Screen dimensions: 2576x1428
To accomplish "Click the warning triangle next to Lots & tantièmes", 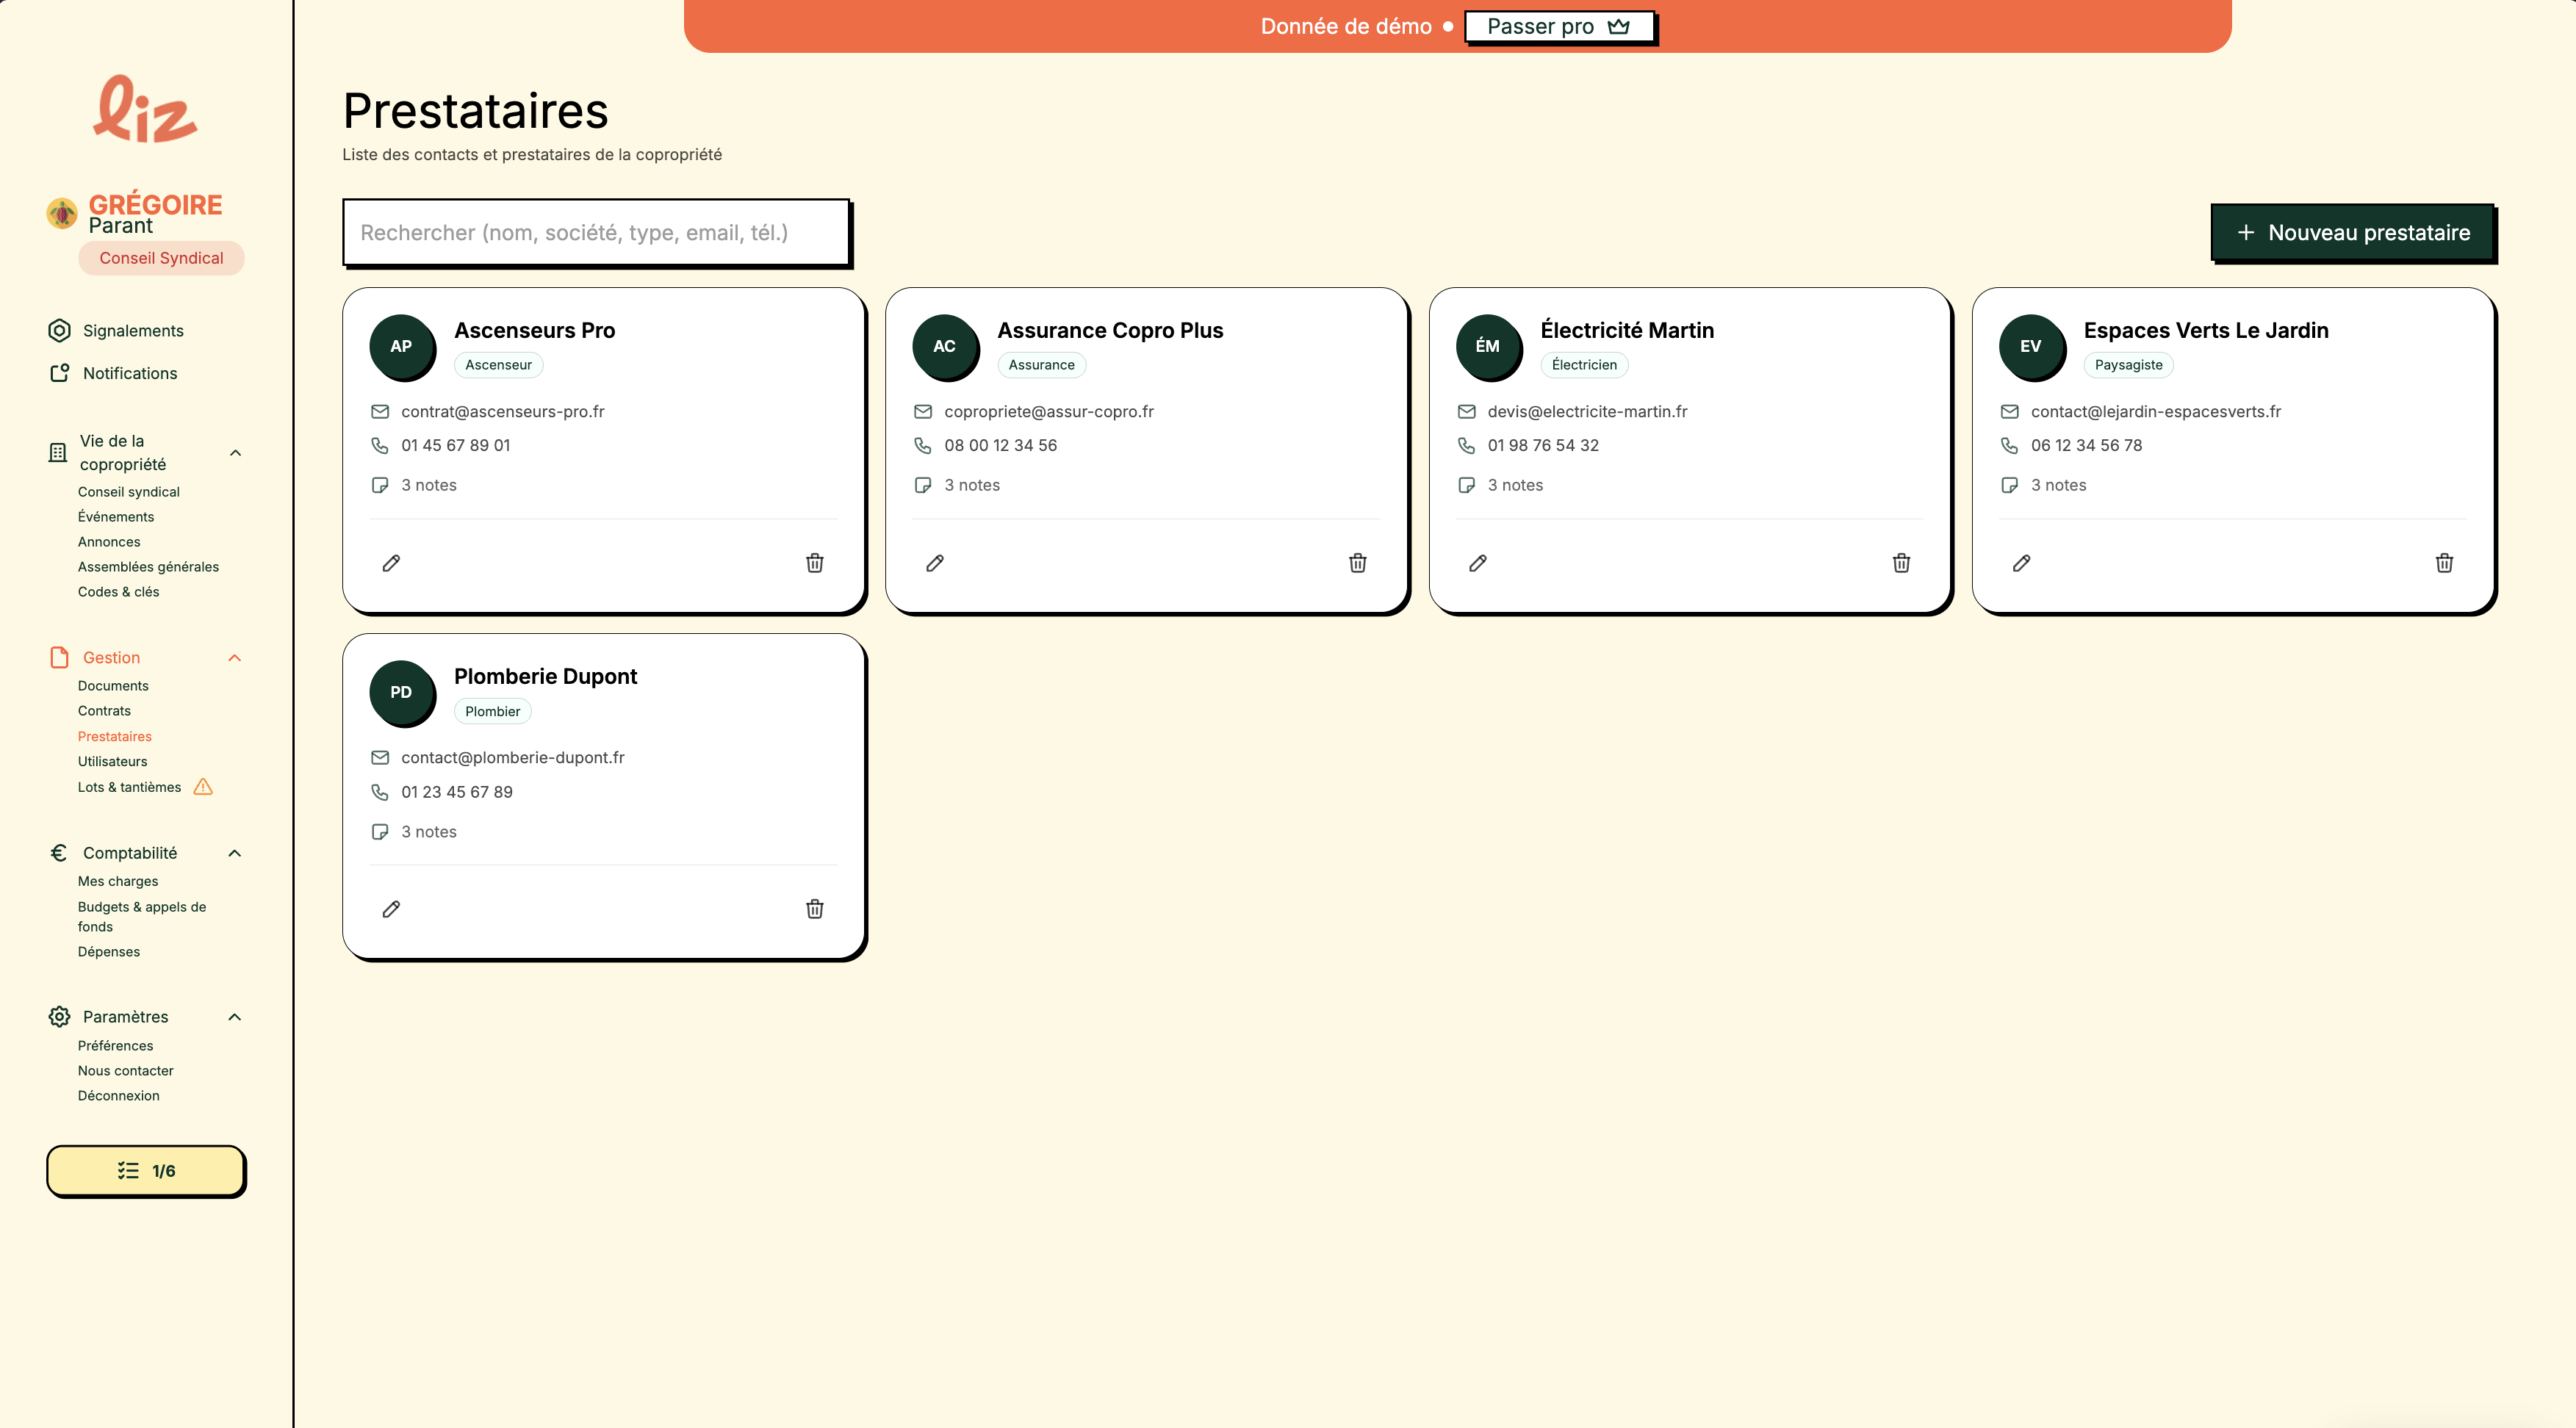I will [x=203, y=787].
